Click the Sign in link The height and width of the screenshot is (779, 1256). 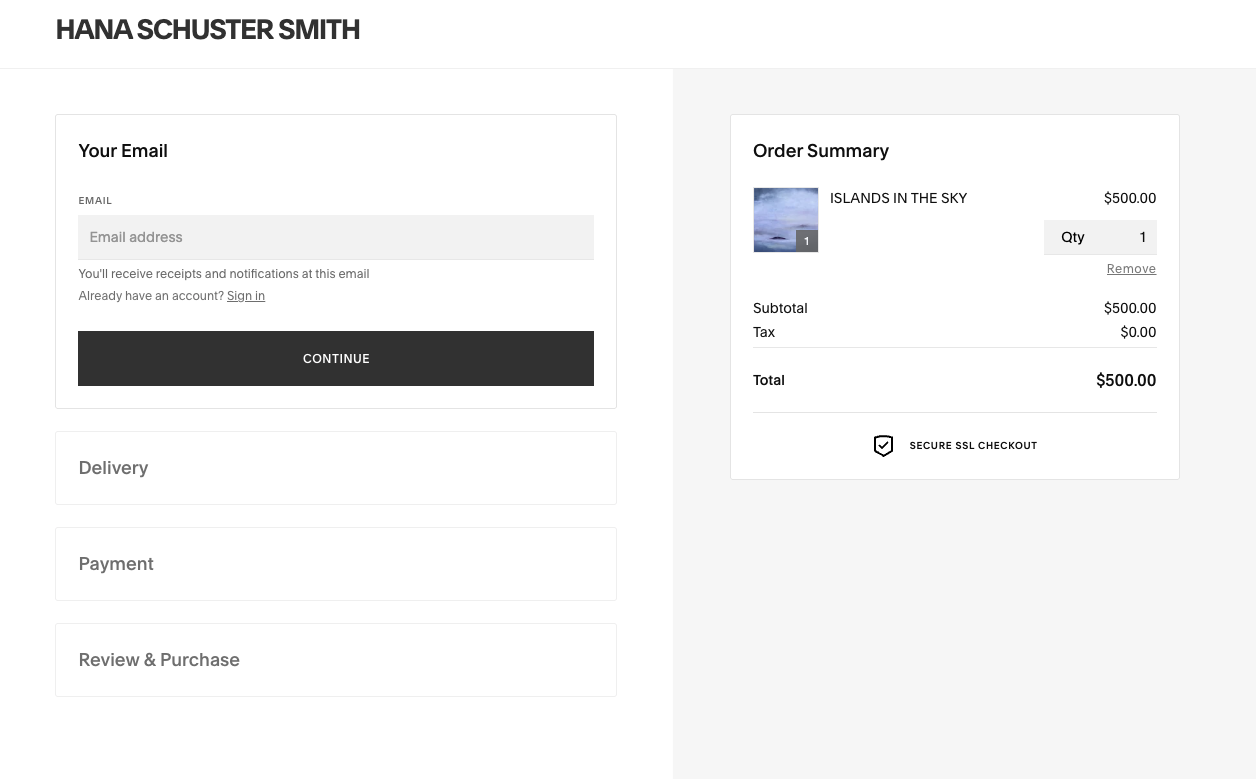246,296
